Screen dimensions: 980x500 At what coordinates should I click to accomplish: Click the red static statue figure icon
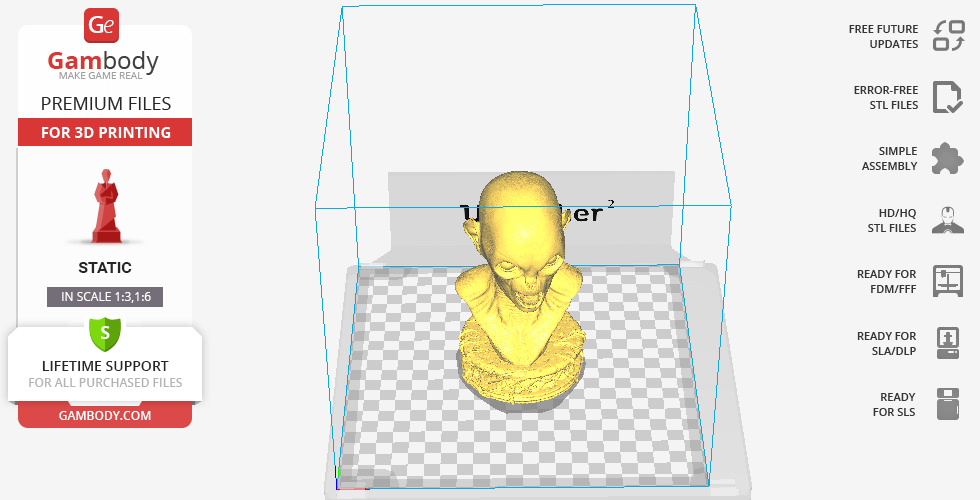105,207
